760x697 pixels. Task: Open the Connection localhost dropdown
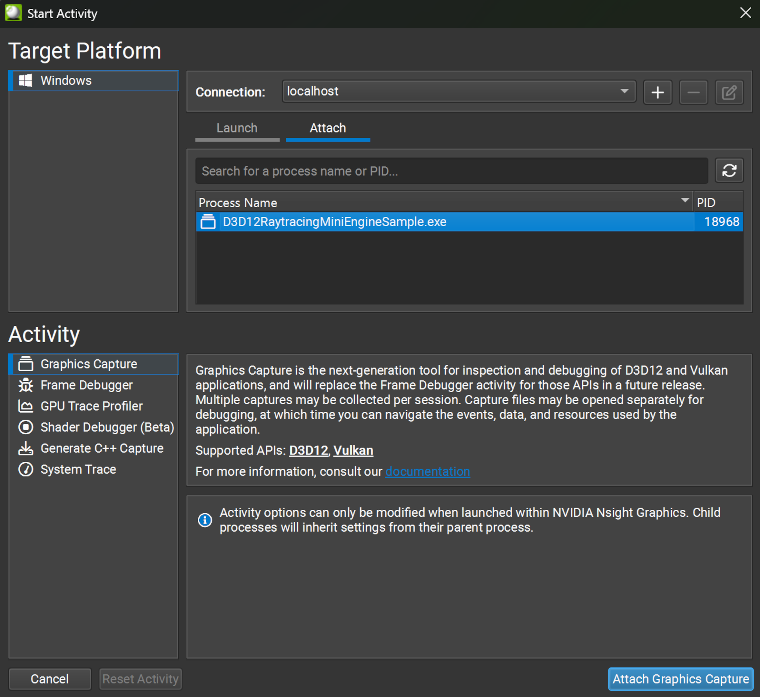coord(458,91)
